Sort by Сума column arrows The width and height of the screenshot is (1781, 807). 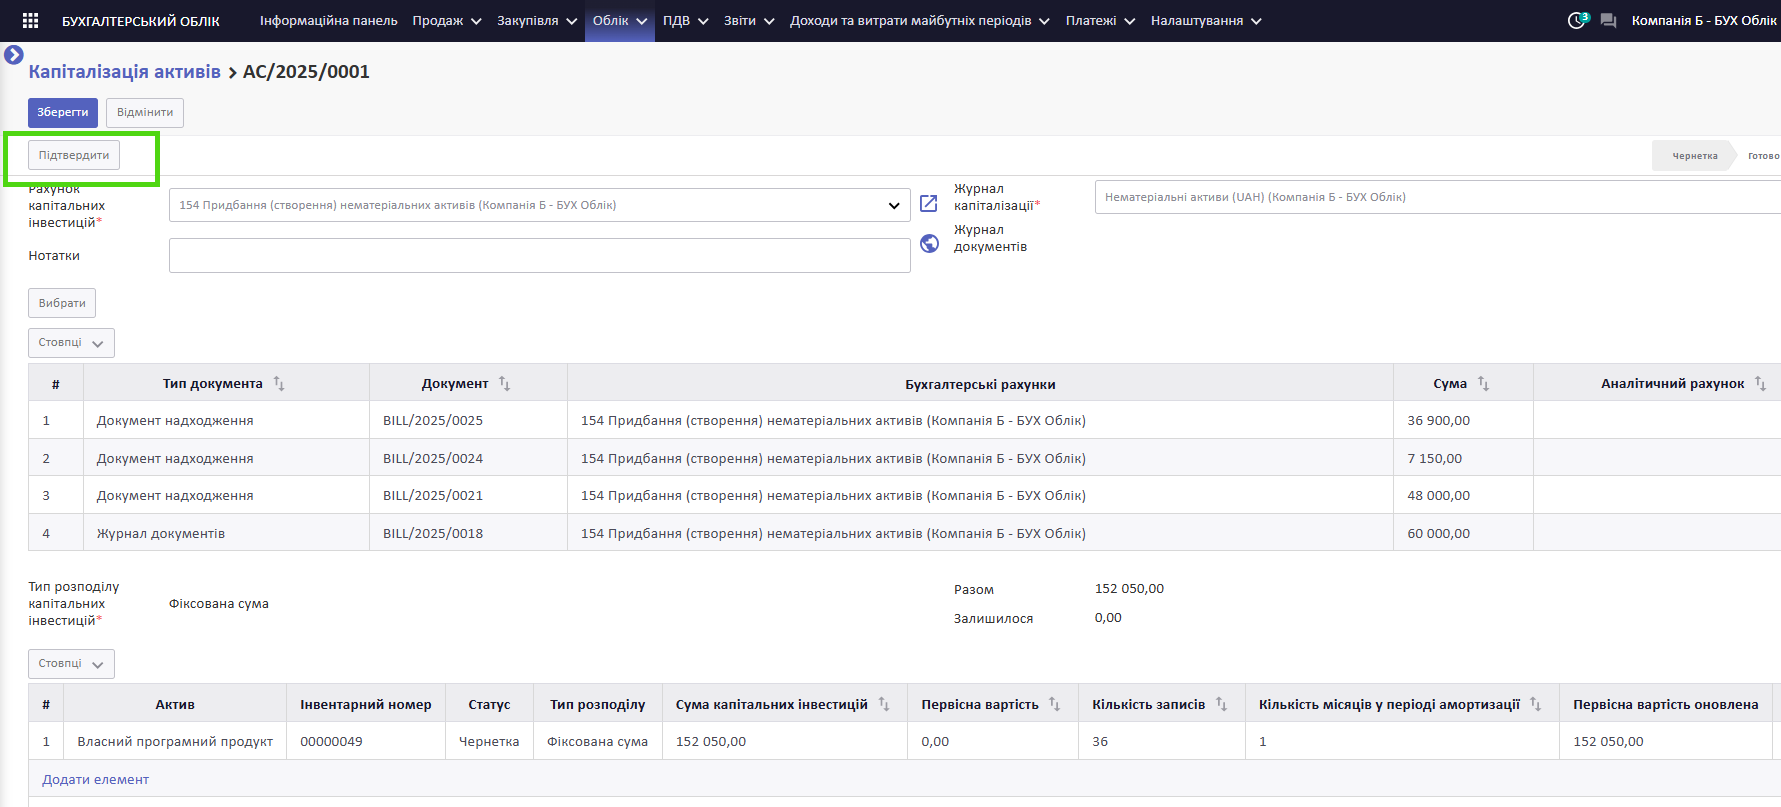pyautogui.click(x=1483, y=383)
